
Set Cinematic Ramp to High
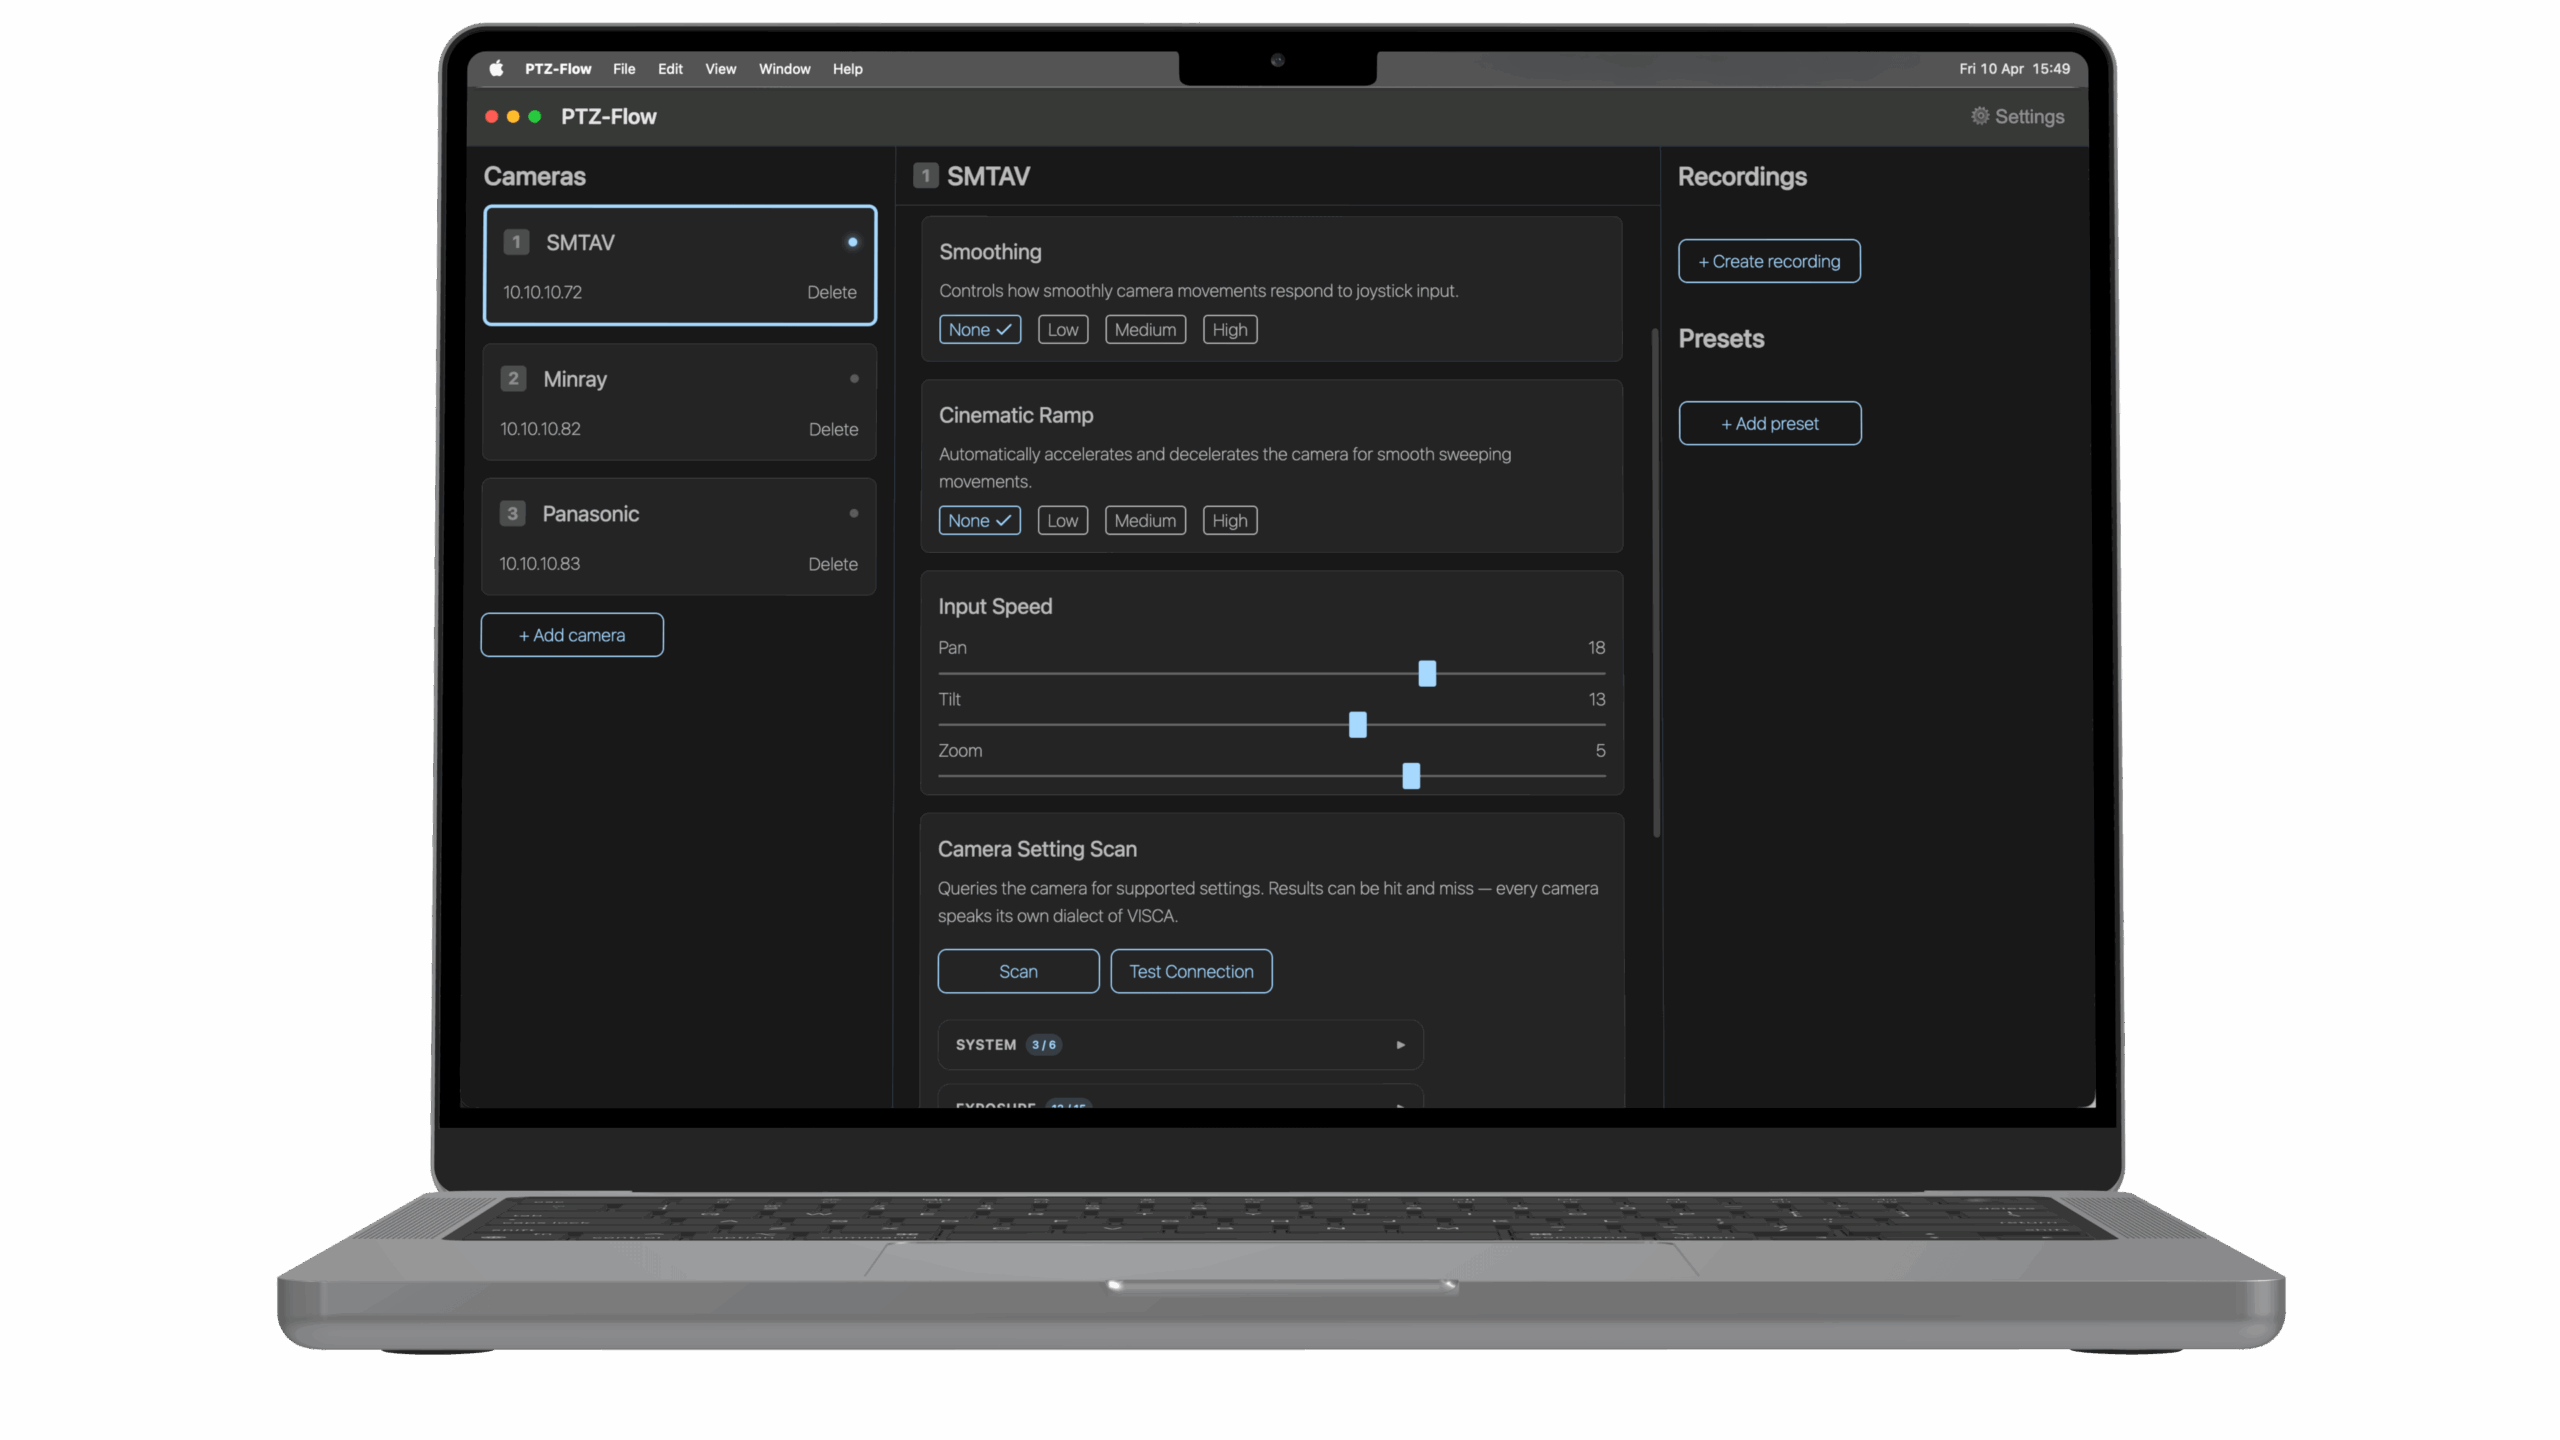1229,521
